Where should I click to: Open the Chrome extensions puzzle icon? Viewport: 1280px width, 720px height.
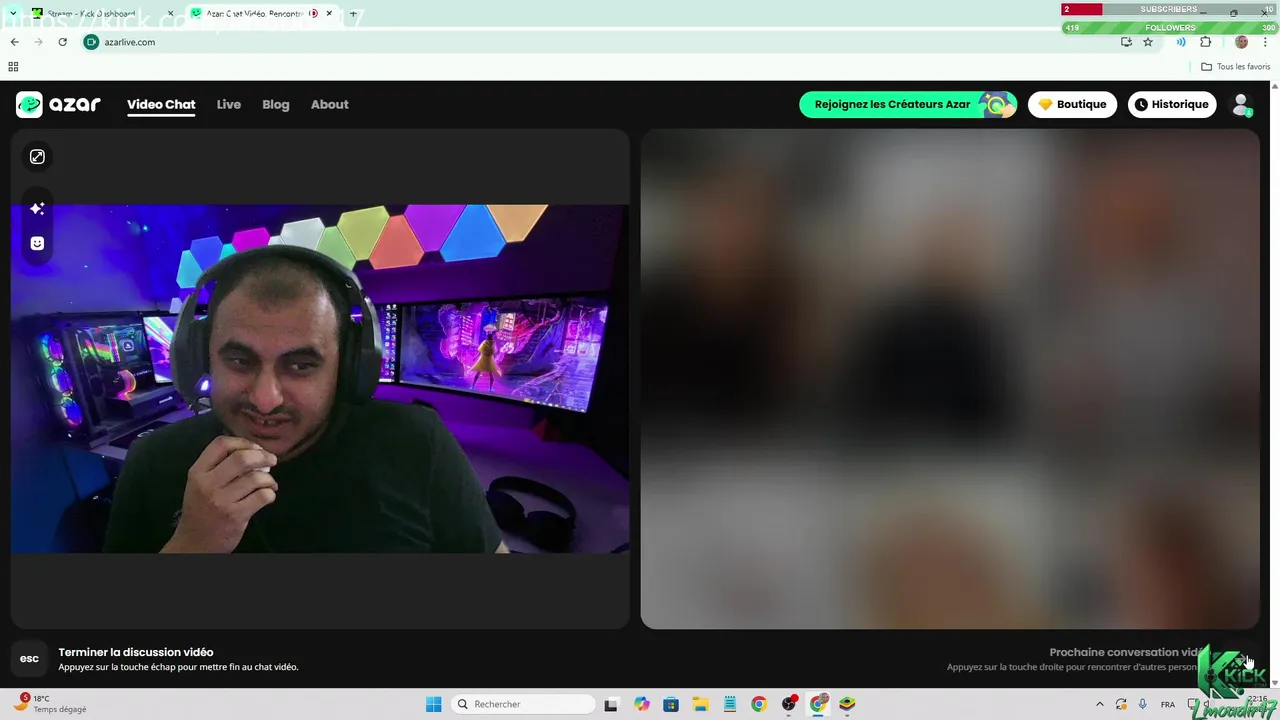1205,42
